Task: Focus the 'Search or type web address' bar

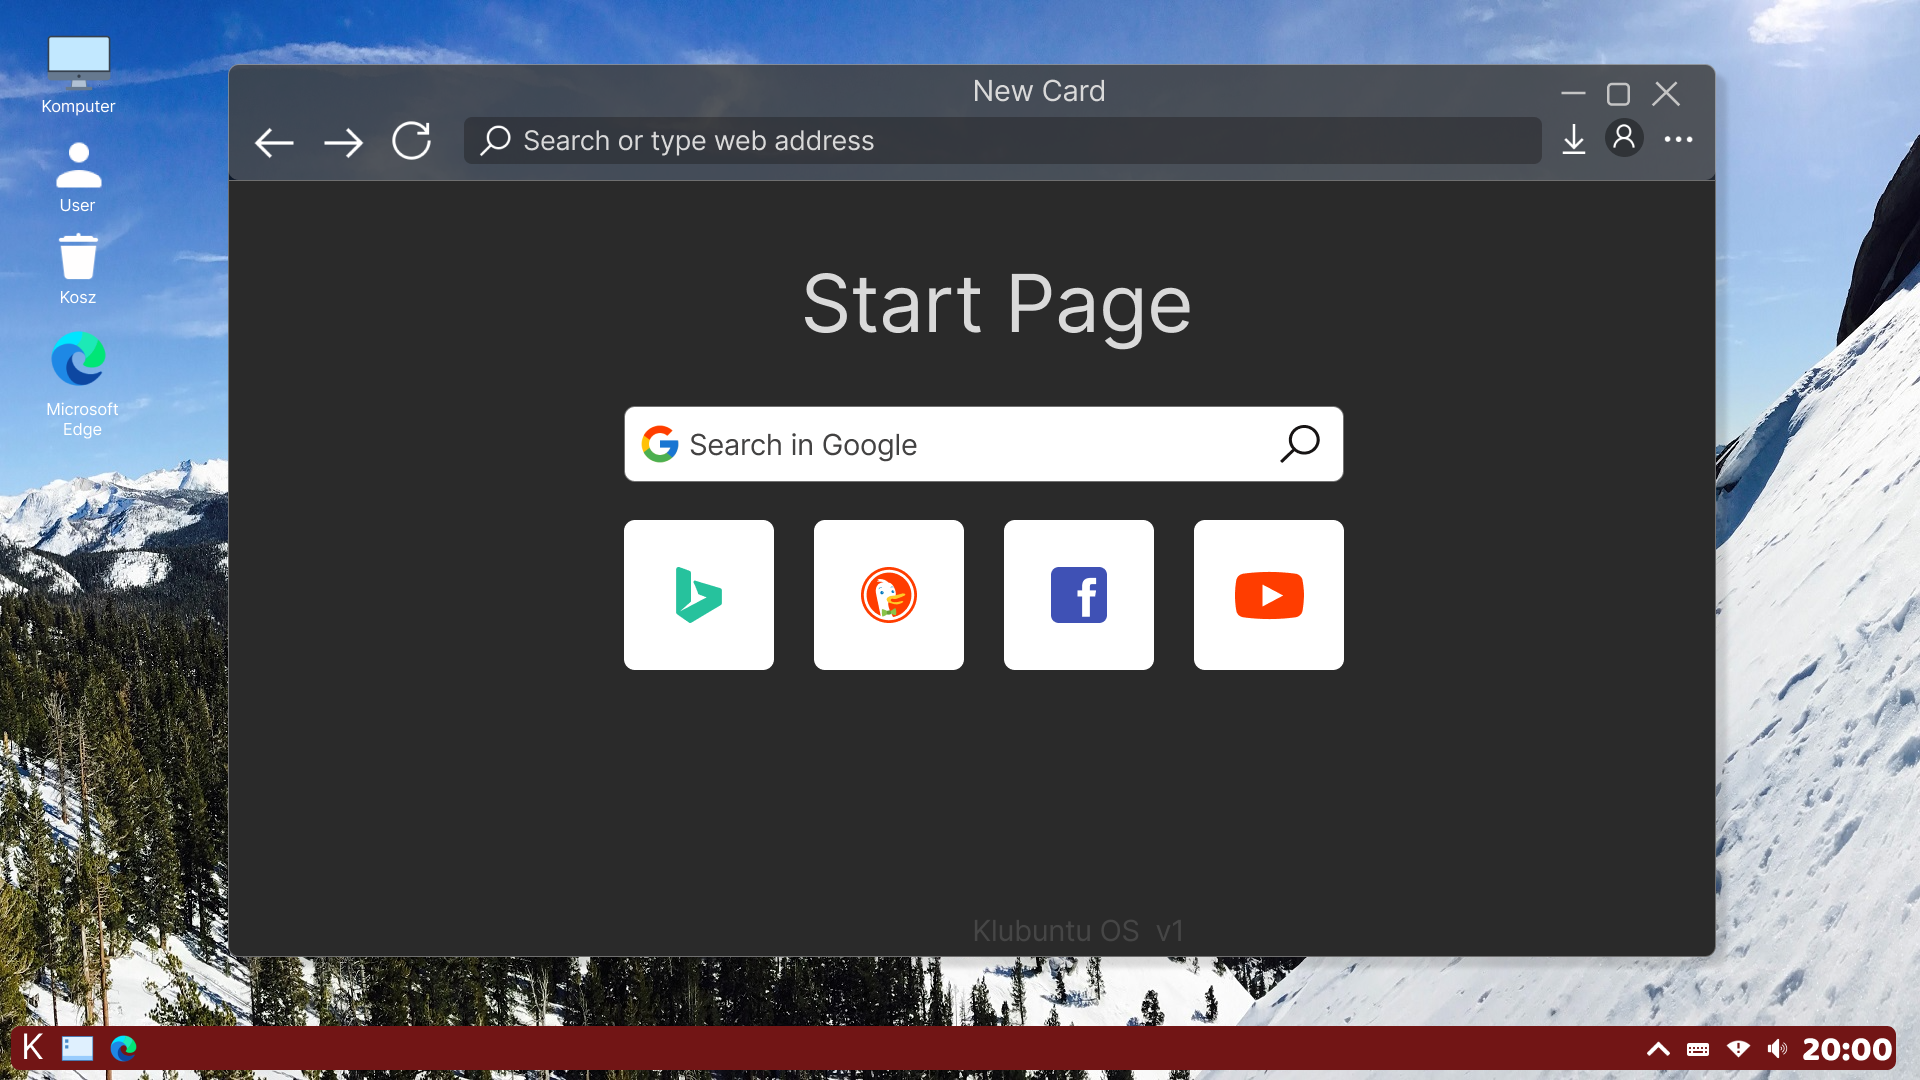Action: (x=1002, y=141)
